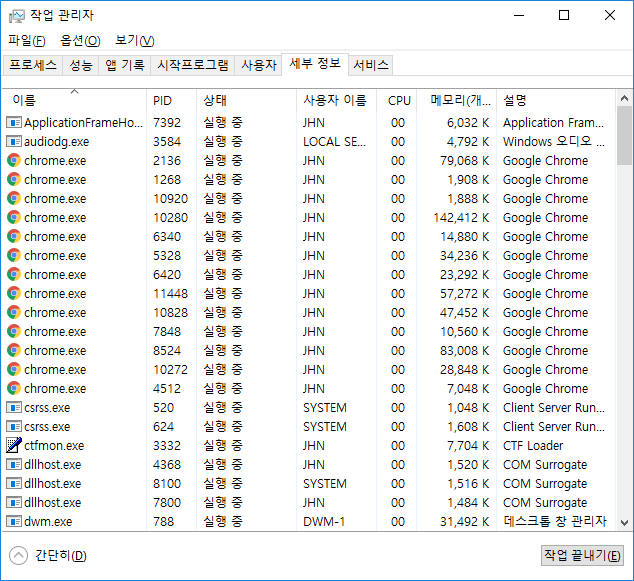Open the 옵션(O) menu
Viewport: 634px width, 581px height.
80,40
